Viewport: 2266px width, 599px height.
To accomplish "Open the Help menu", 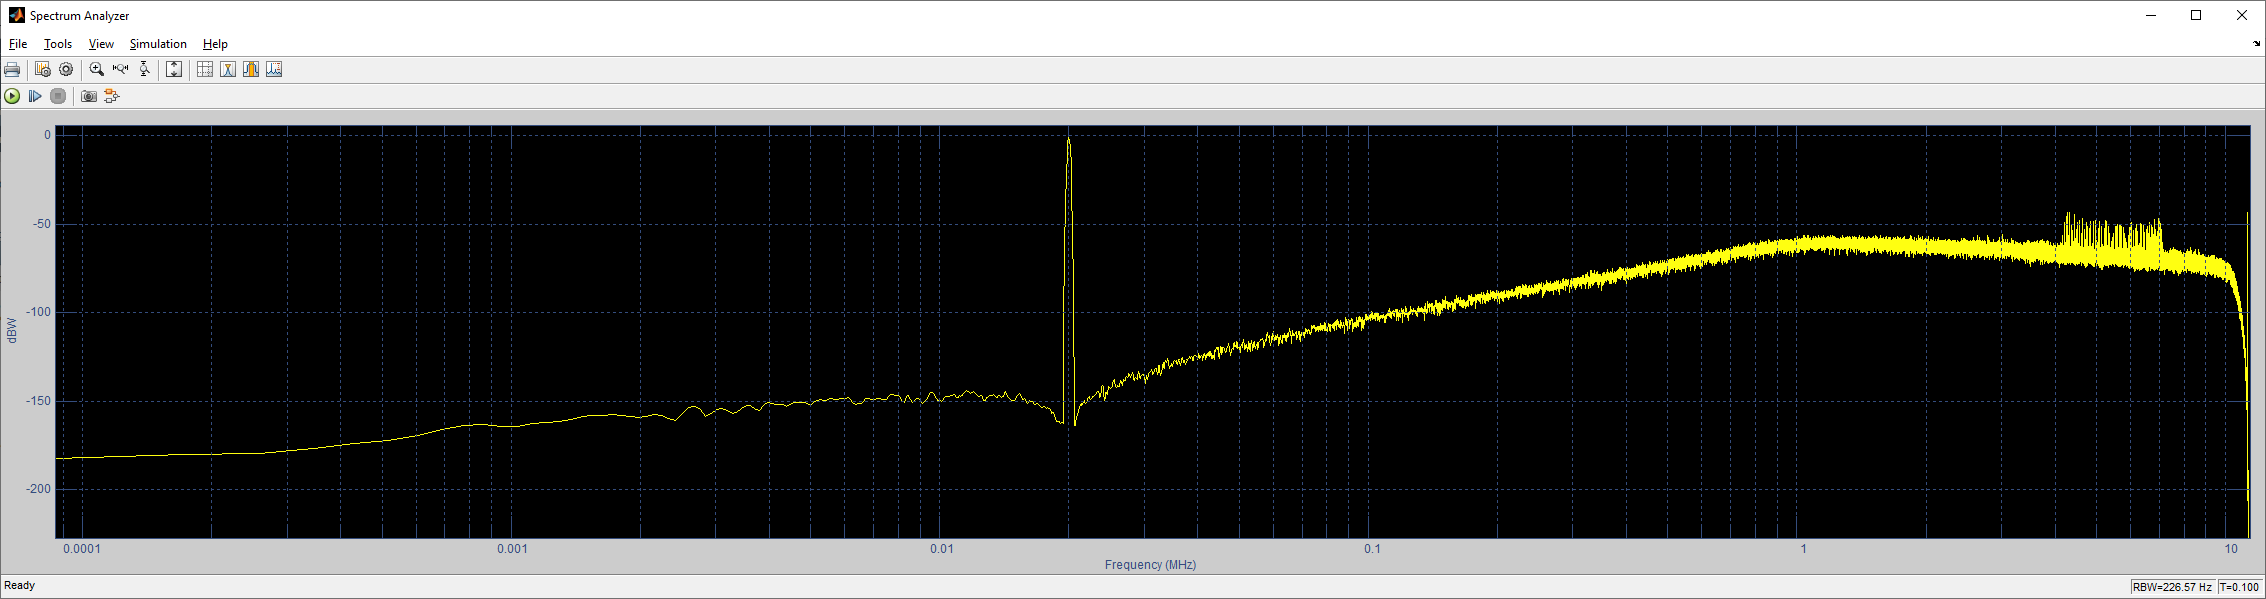I will tap(215, 44).
